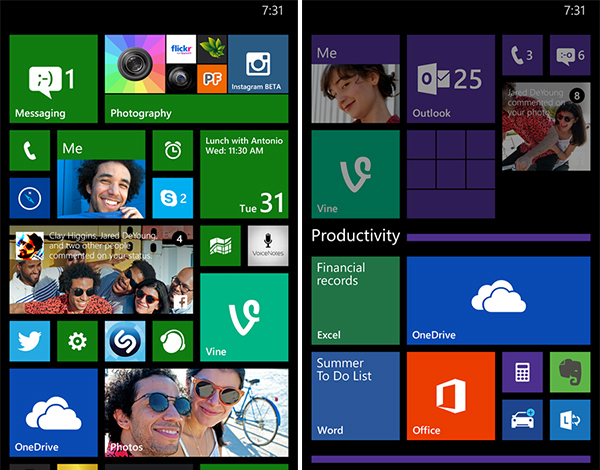Open the Vine tile on left screen

point(244,317)
